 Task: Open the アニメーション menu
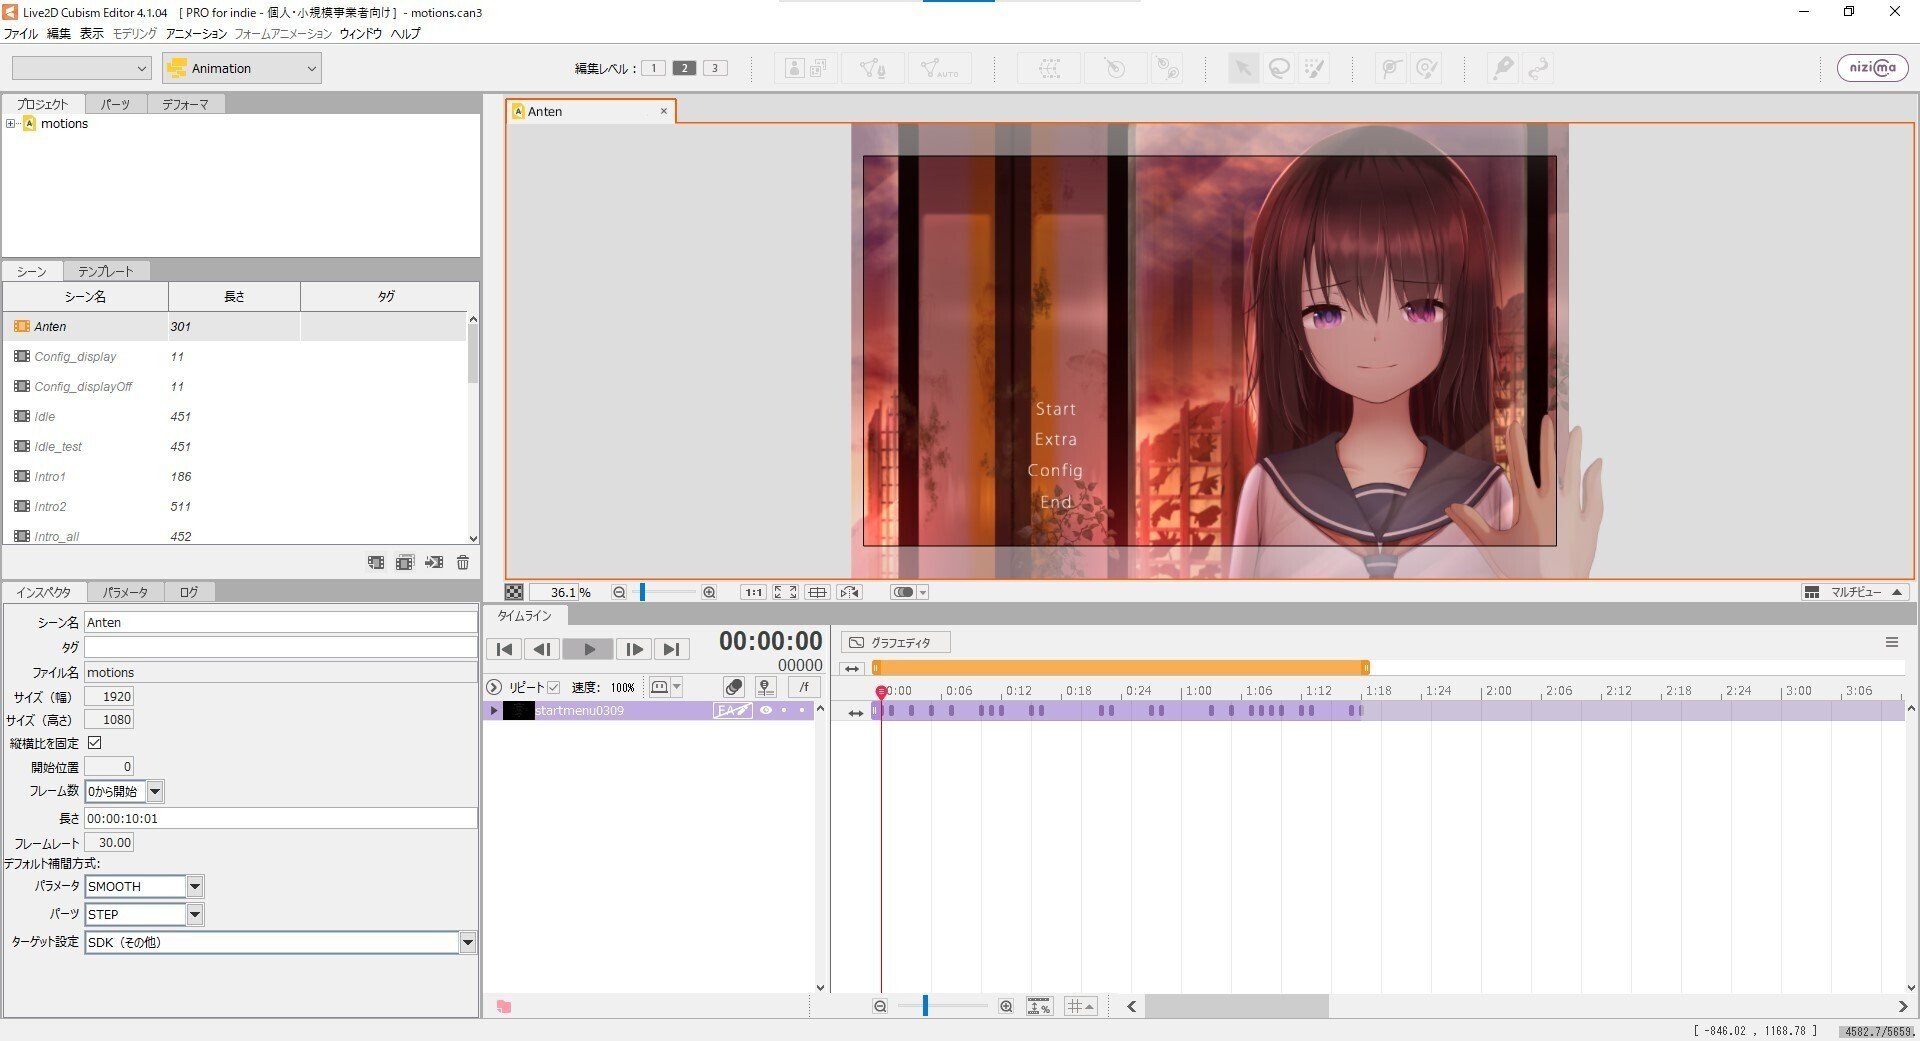click(x=197, y=33)
